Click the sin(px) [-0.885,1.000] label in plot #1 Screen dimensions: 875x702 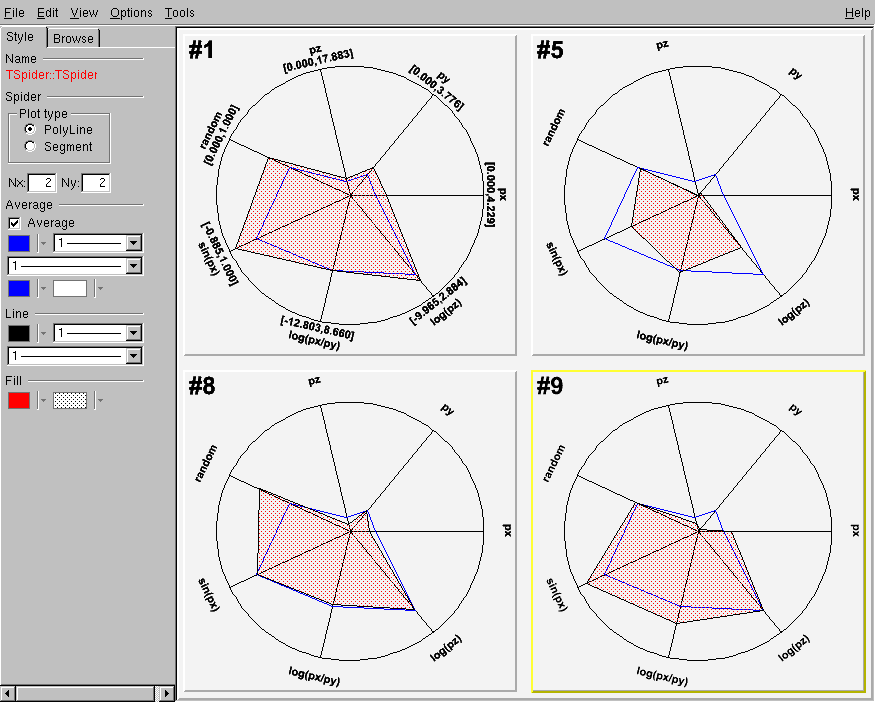(x=218, y=255)
